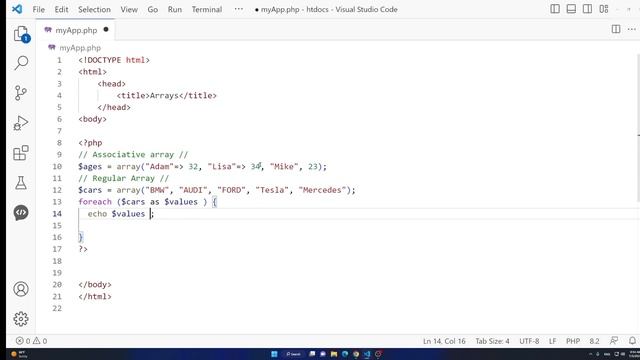The height and width of the screenshot is (360, 640).
Task: Open Google Chrome from the taskbar
Action: pos(356,354)
